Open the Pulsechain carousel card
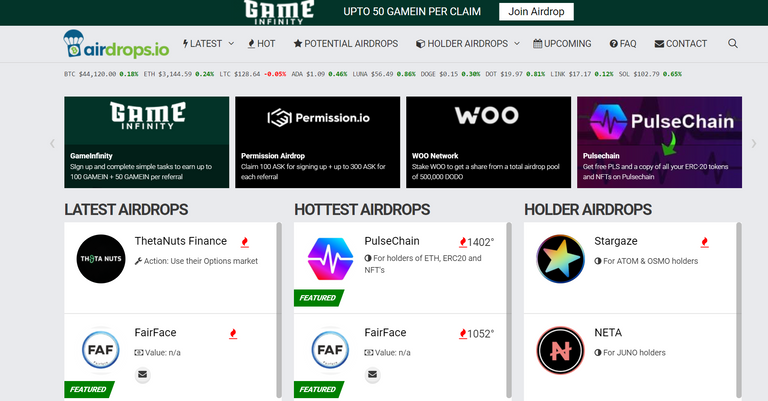This screenshot has width=768, height=401. click(659, 142)
